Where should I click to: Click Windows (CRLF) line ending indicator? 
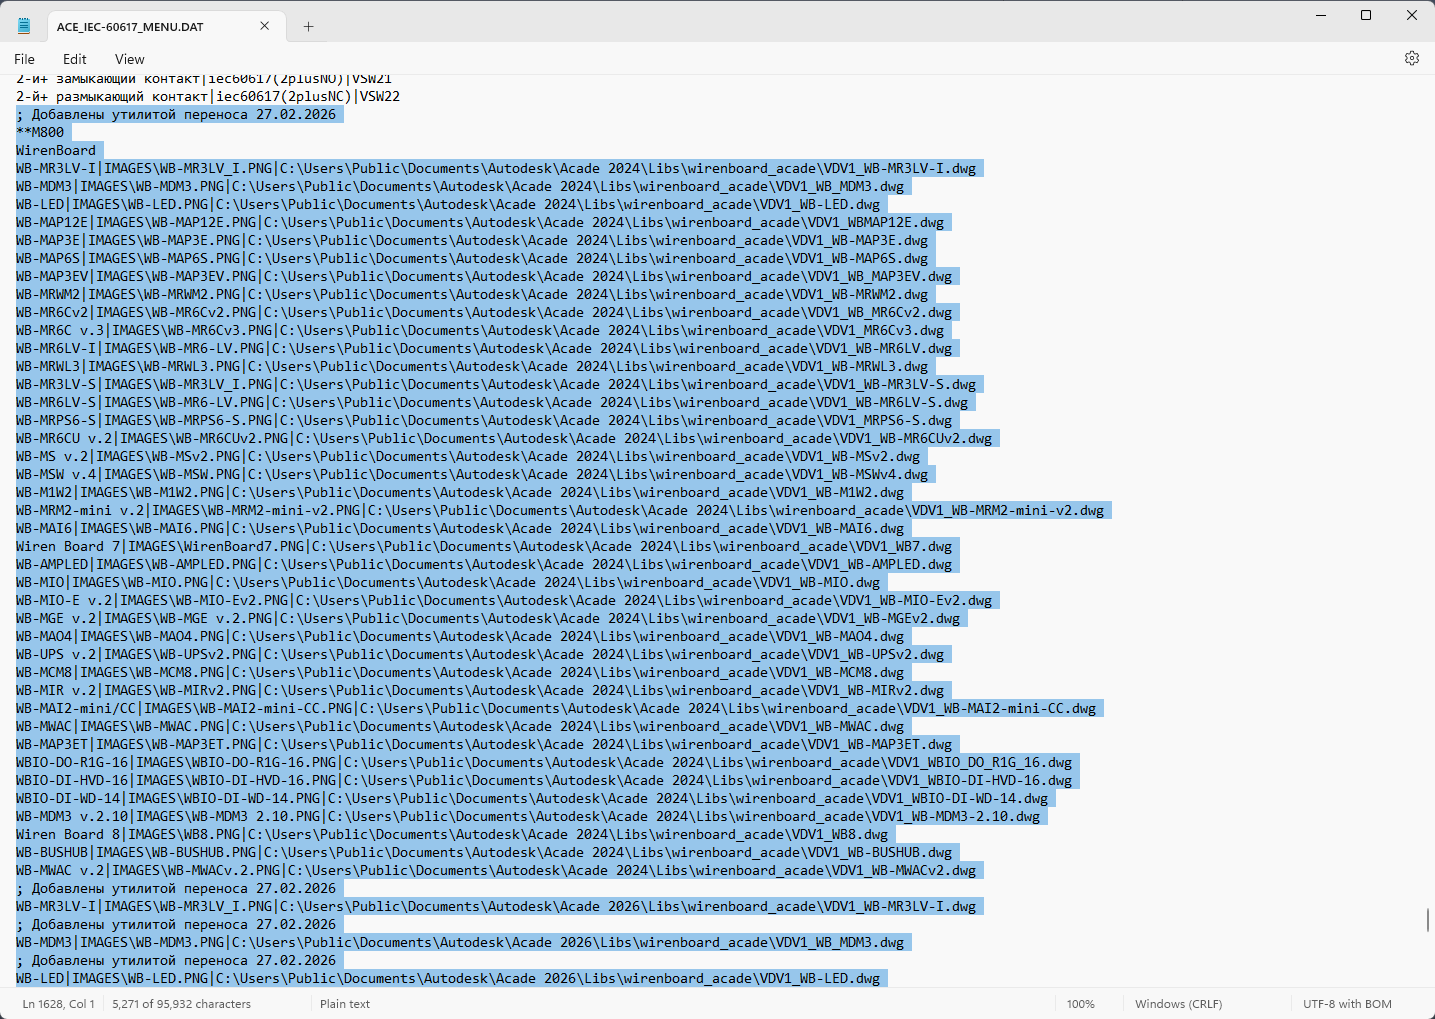coord(1178,1004)
